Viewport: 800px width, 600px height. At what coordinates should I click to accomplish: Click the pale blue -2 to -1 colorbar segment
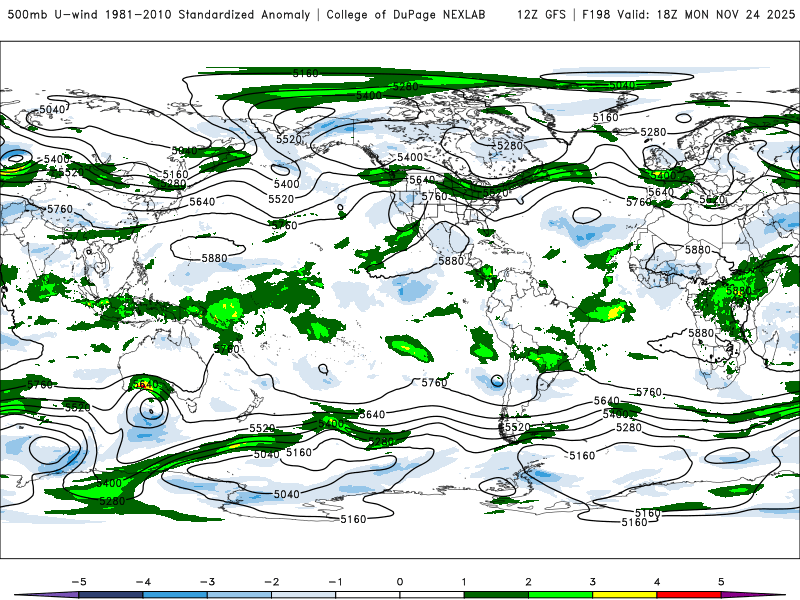pyautogui.click(x=304, y=595)
